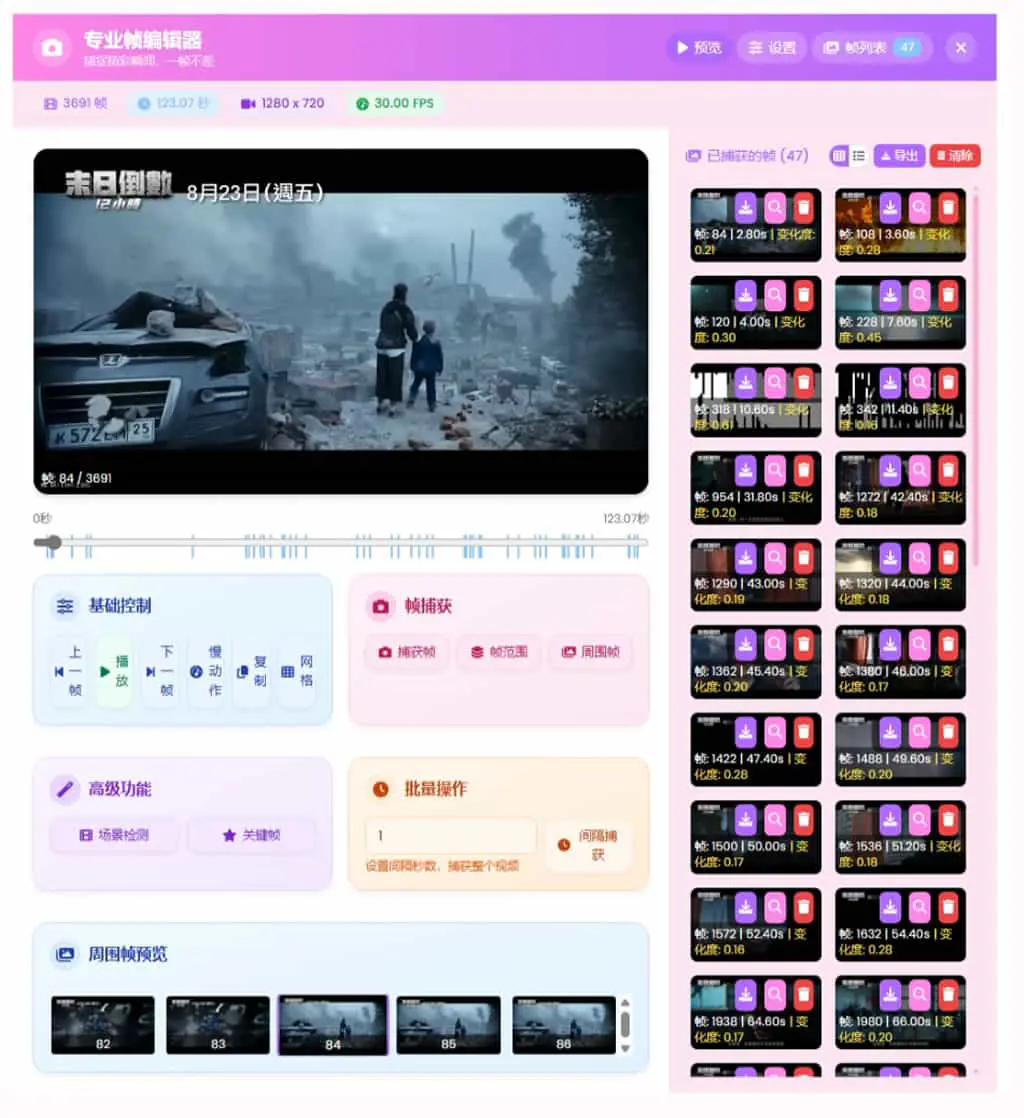
Task: Download captured frame 1980
Action: (890, 995)
